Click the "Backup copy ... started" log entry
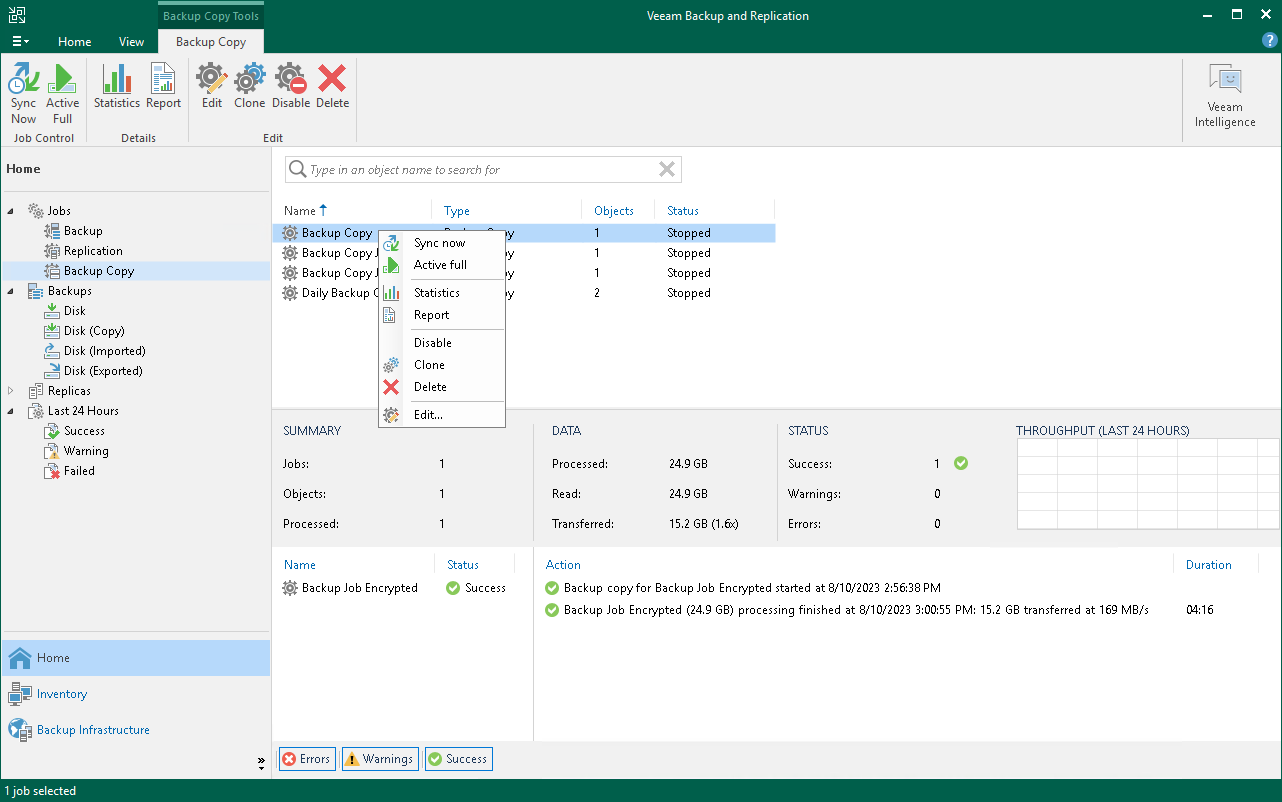 (x=752, y=588)
